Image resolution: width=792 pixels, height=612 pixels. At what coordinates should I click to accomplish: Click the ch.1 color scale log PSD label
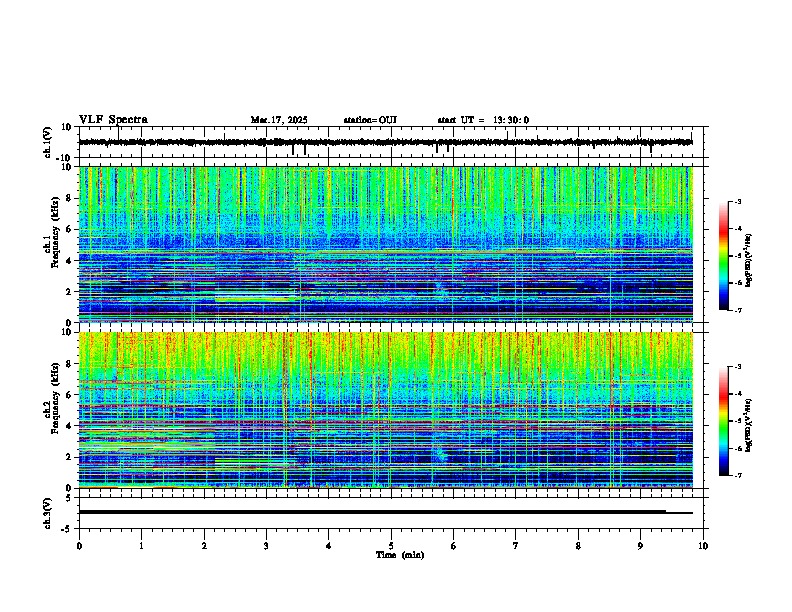pyautogui.click(x=749, y=261)
